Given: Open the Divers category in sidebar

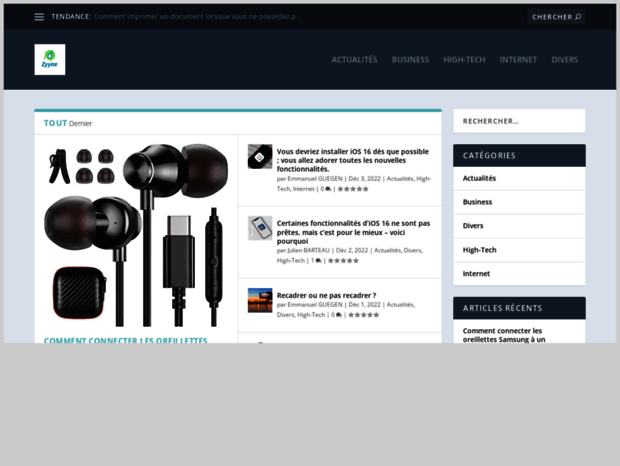Looking at the screenshot, I should [x=473, y=226].
